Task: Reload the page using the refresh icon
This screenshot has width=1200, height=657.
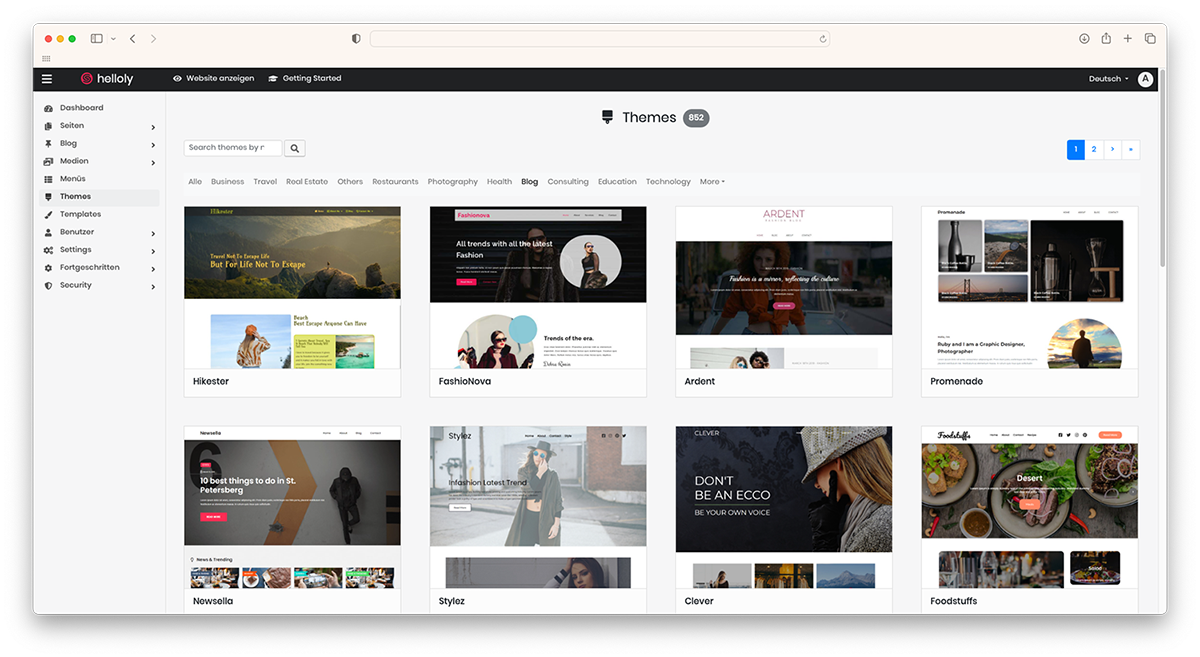Action: point(823,39)
